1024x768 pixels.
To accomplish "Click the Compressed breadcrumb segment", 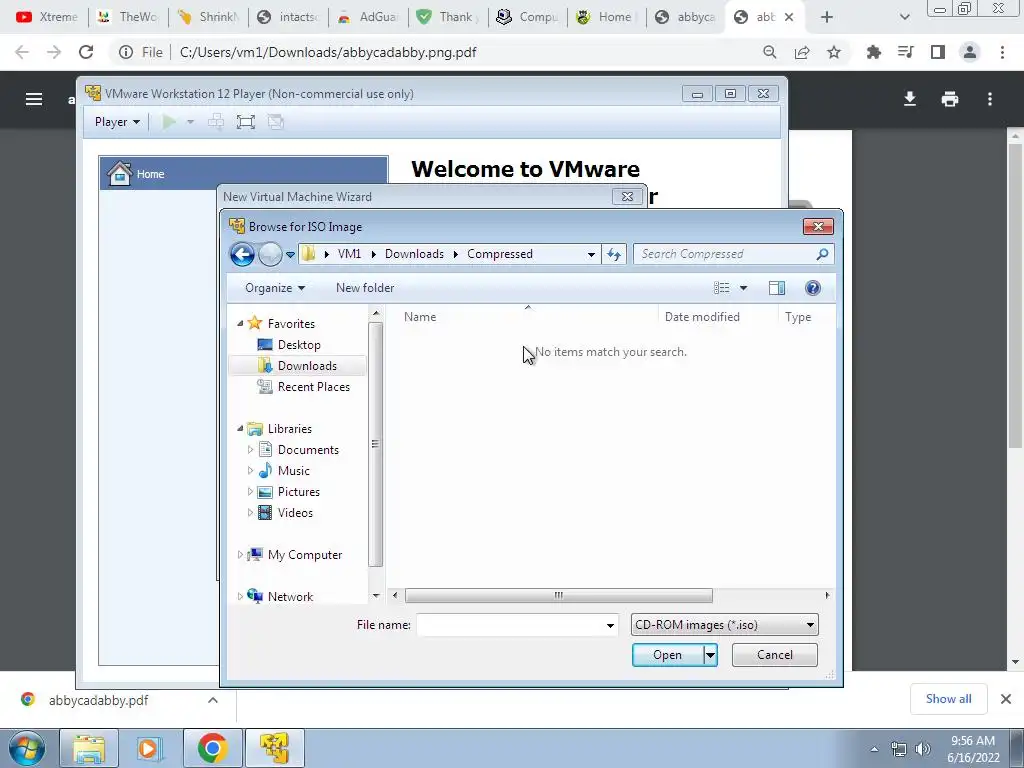I will pos(500,254).
